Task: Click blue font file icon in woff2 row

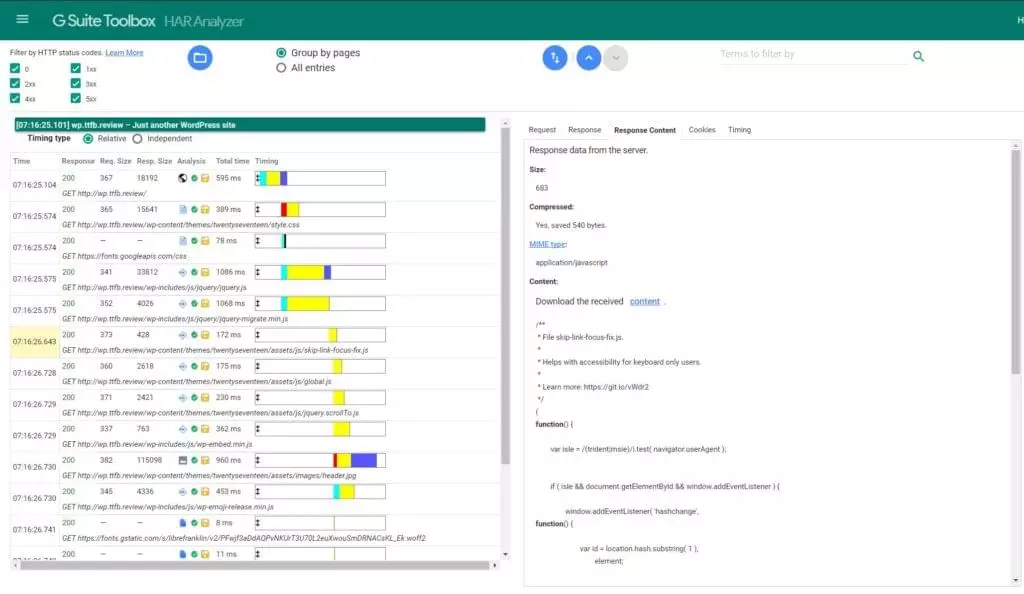Action: pos(183,523)
